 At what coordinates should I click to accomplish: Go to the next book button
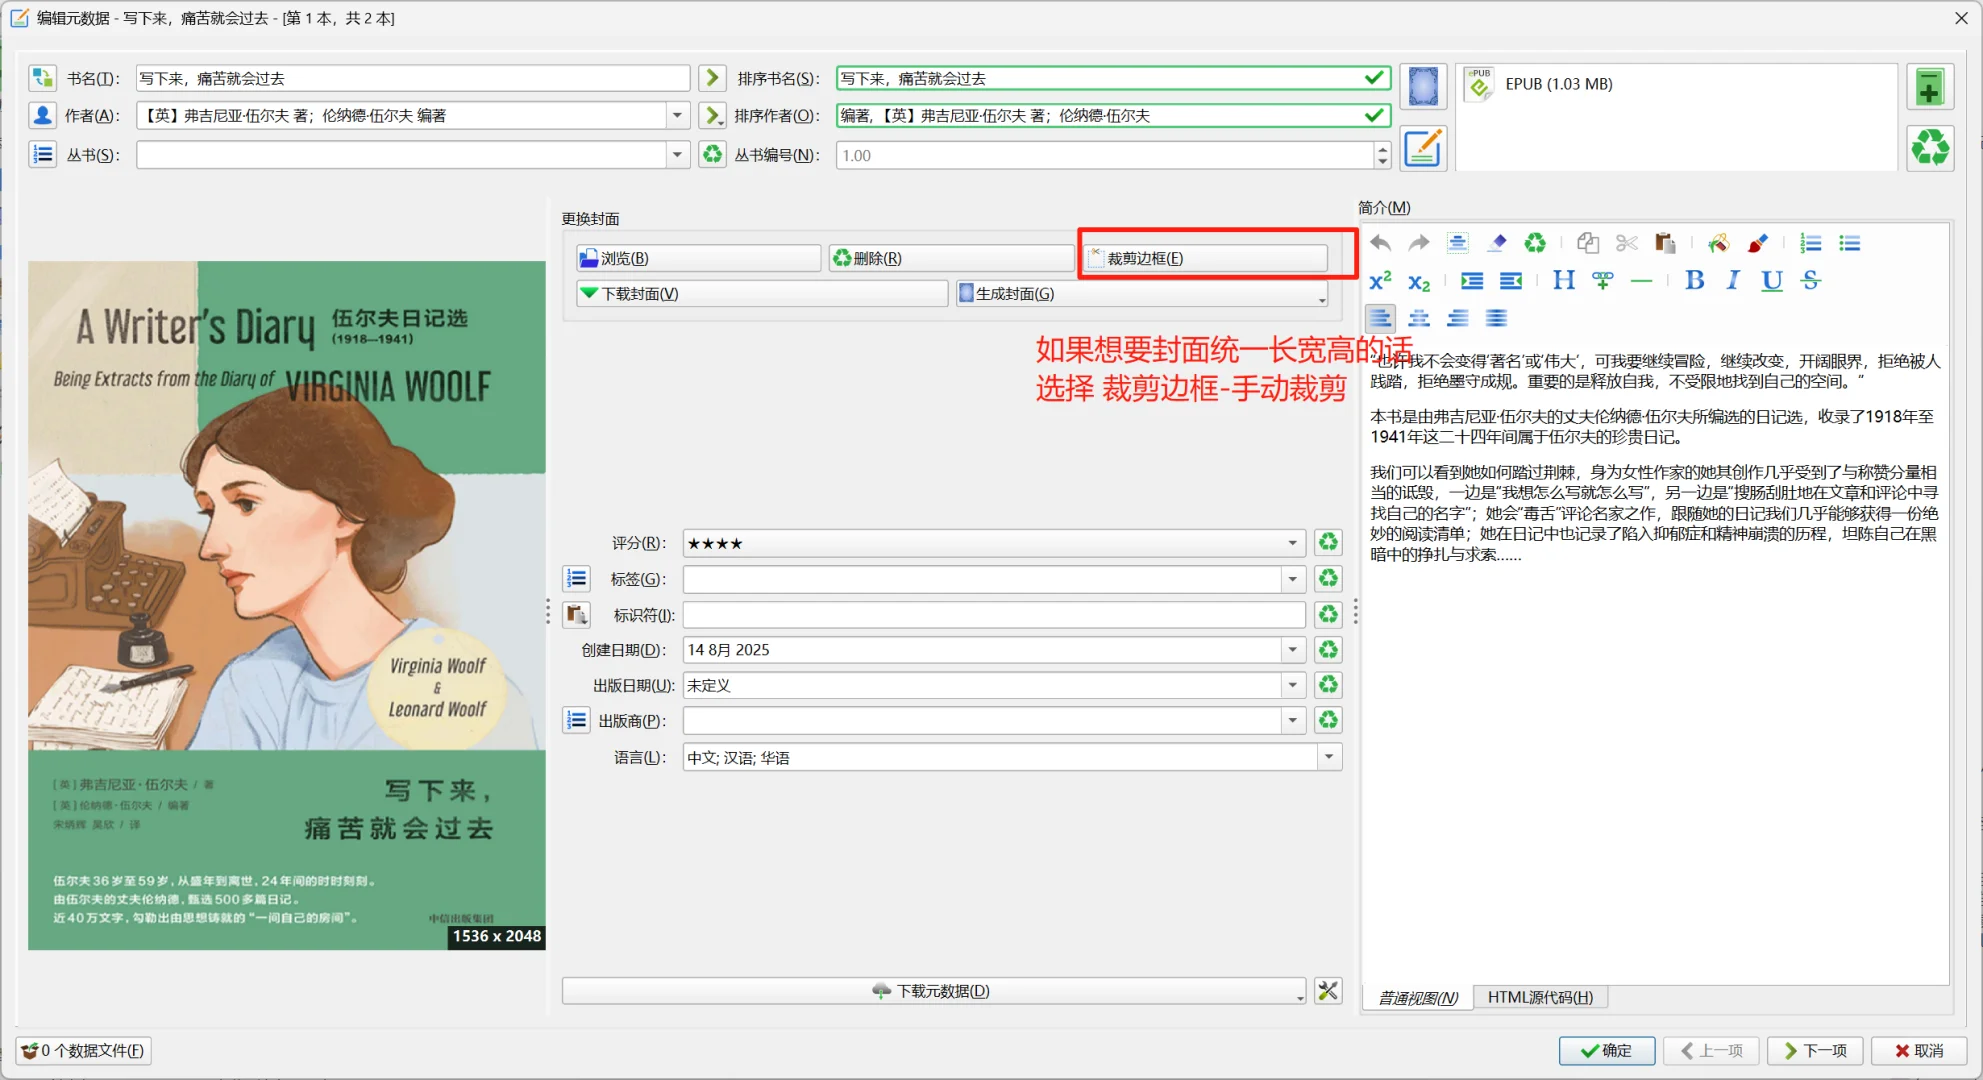1815,1050
